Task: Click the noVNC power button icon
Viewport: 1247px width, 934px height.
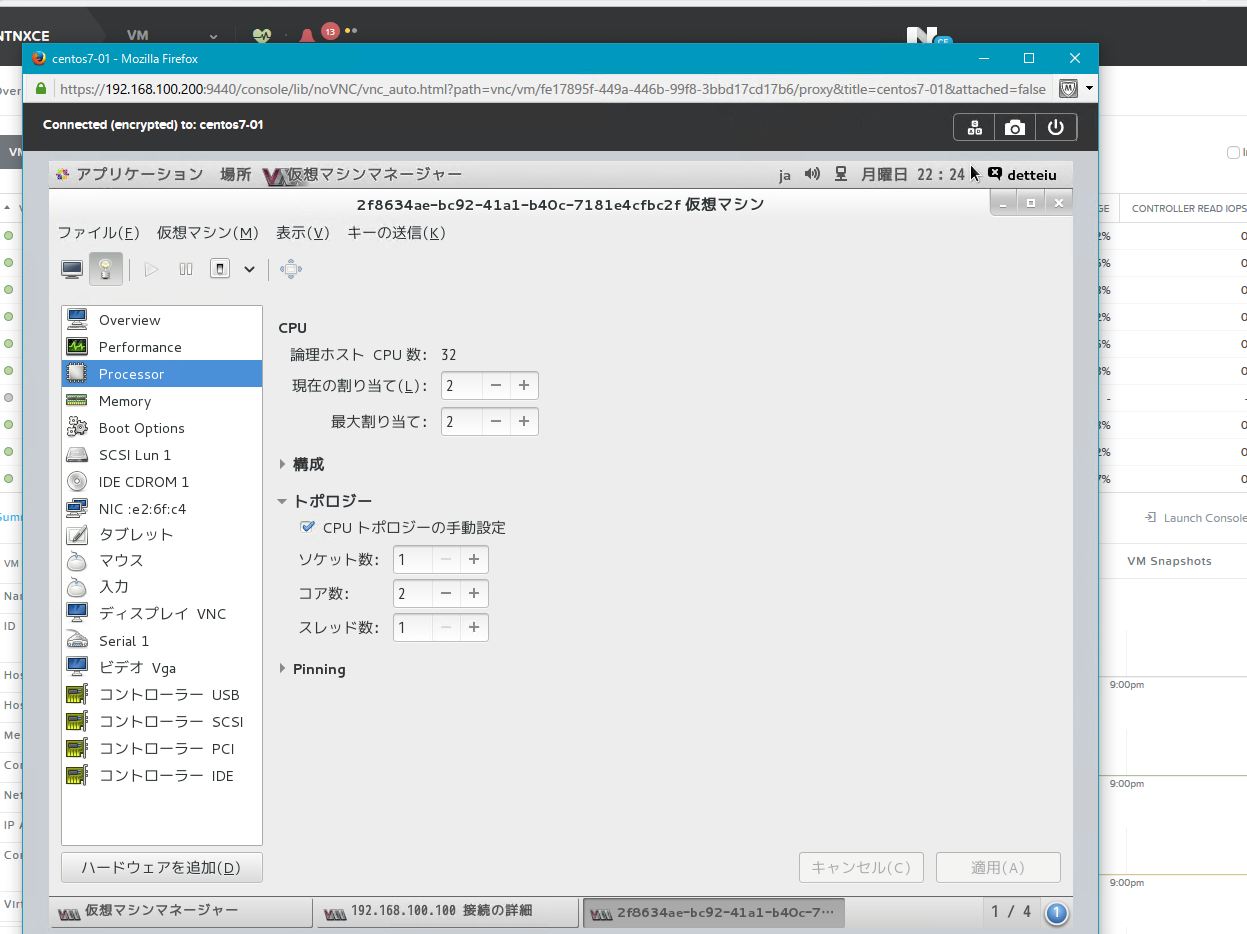Action: pyautogui.click(x=1056, y=127)
